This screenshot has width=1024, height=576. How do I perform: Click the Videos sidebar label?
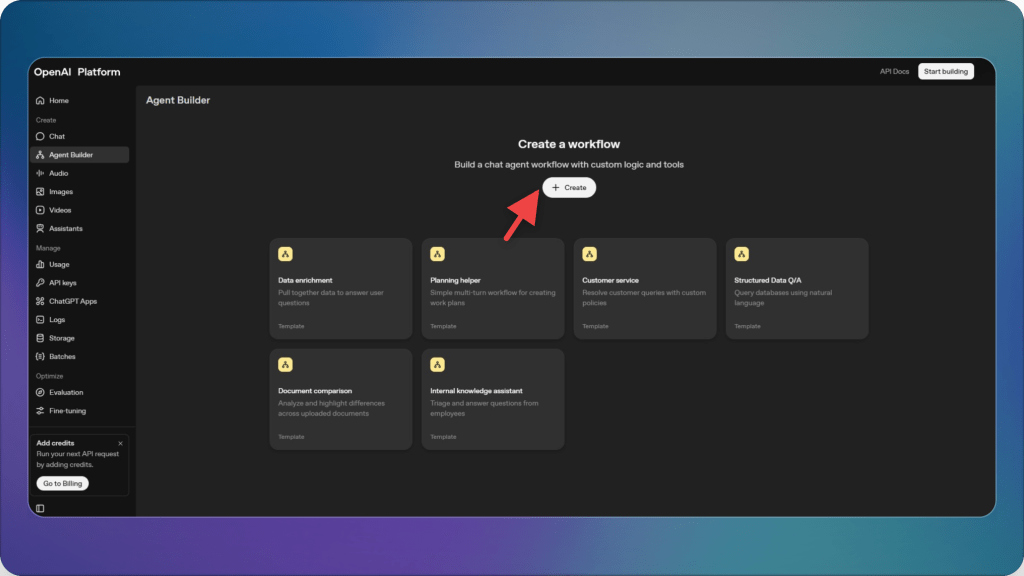tap(60, 210)
